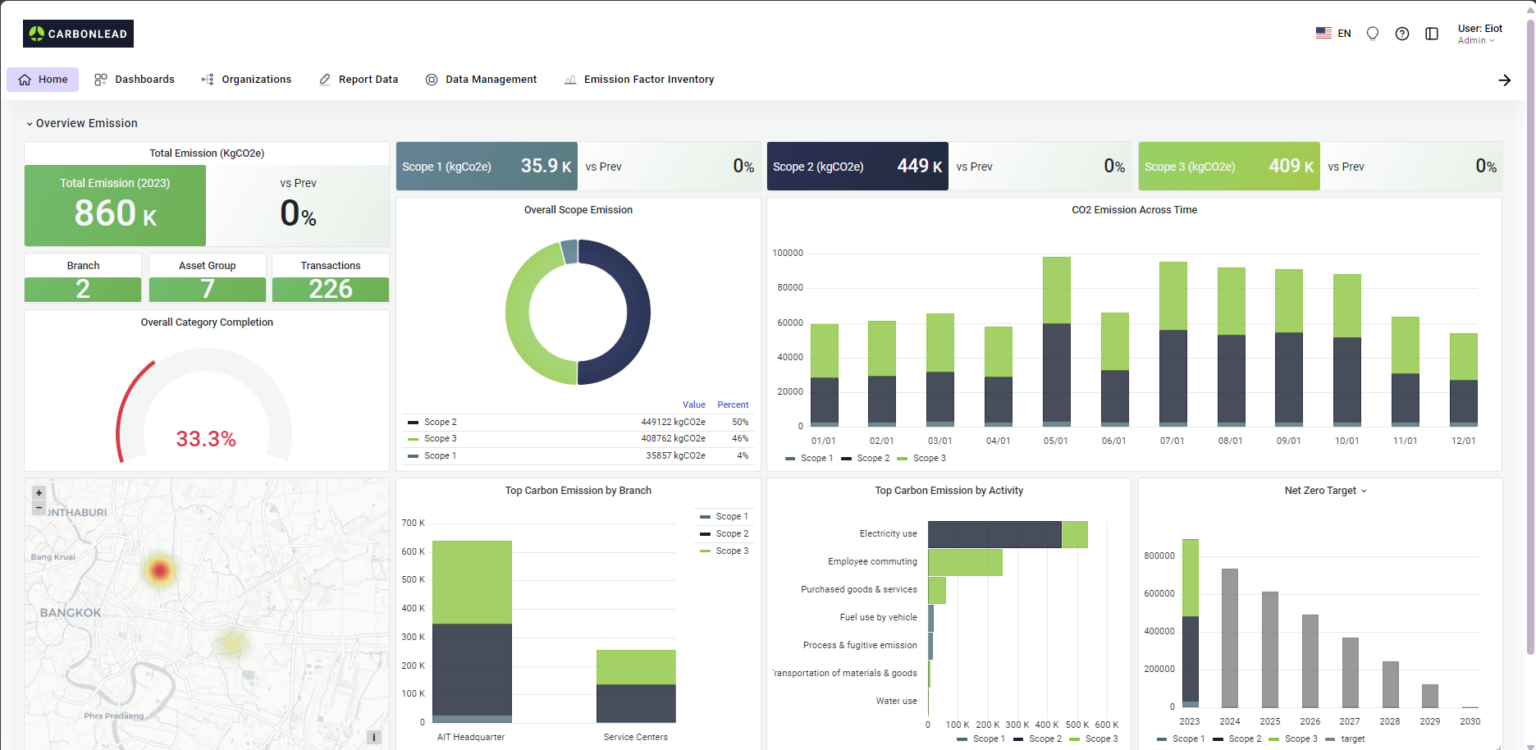The width and height of the screenshot is (1536, 750).
Task: Select the Dashboards grid icon
Action: pyautogui.click(x=98, y=79)
